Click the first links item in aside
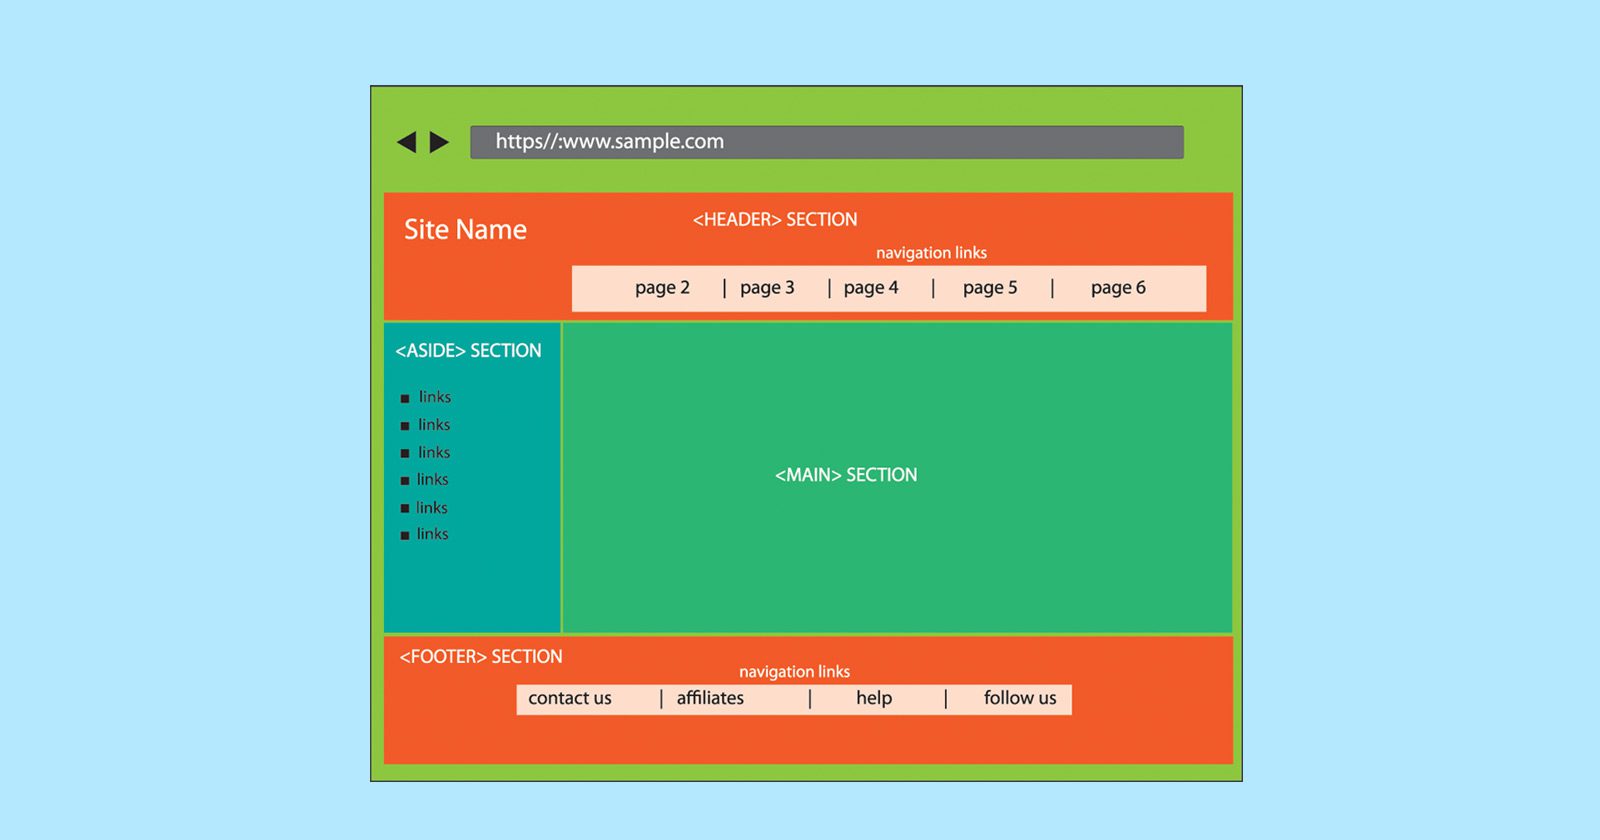 pyautogui.click(x=434, y=397)
